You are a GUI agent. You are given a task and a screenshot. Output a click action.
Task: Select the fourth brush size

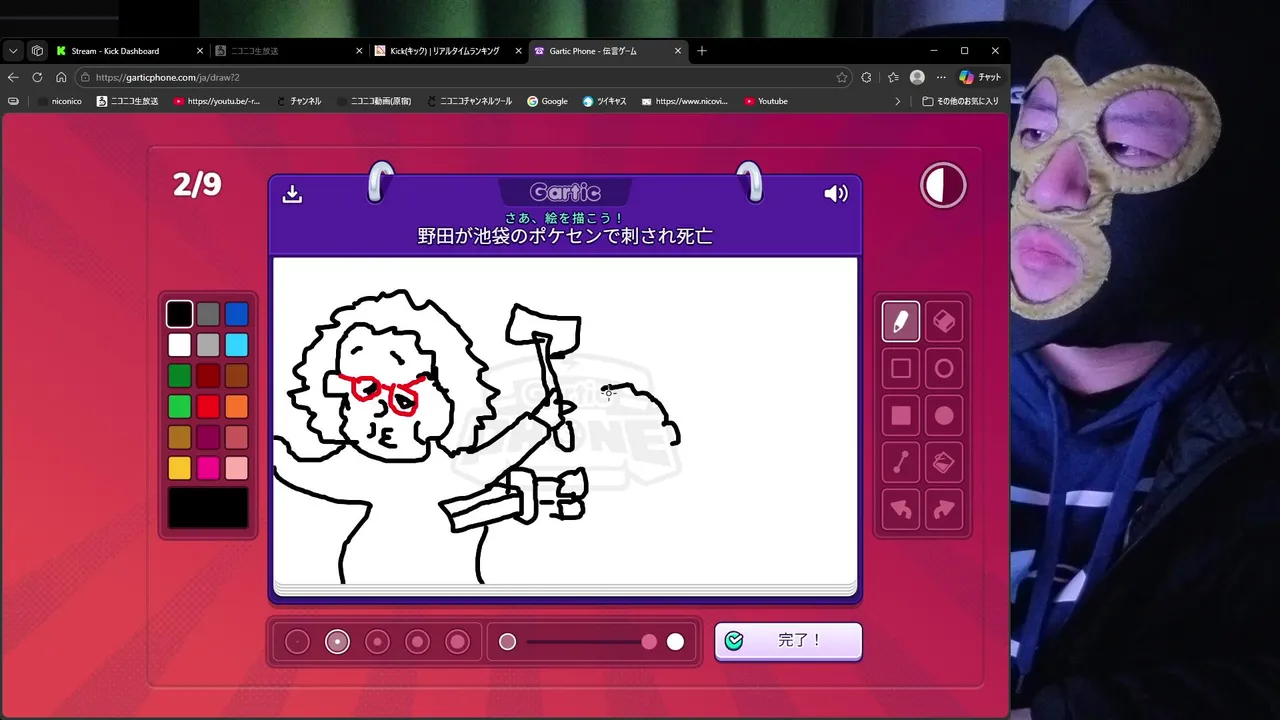point(417,642)
